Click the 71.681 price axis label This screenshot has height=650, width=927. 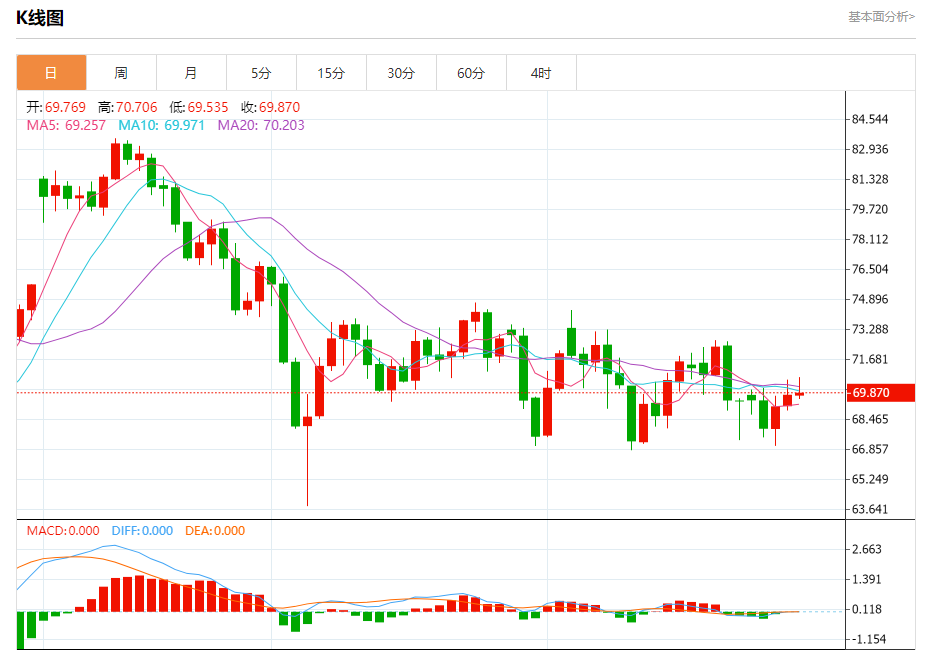point(870,359)
